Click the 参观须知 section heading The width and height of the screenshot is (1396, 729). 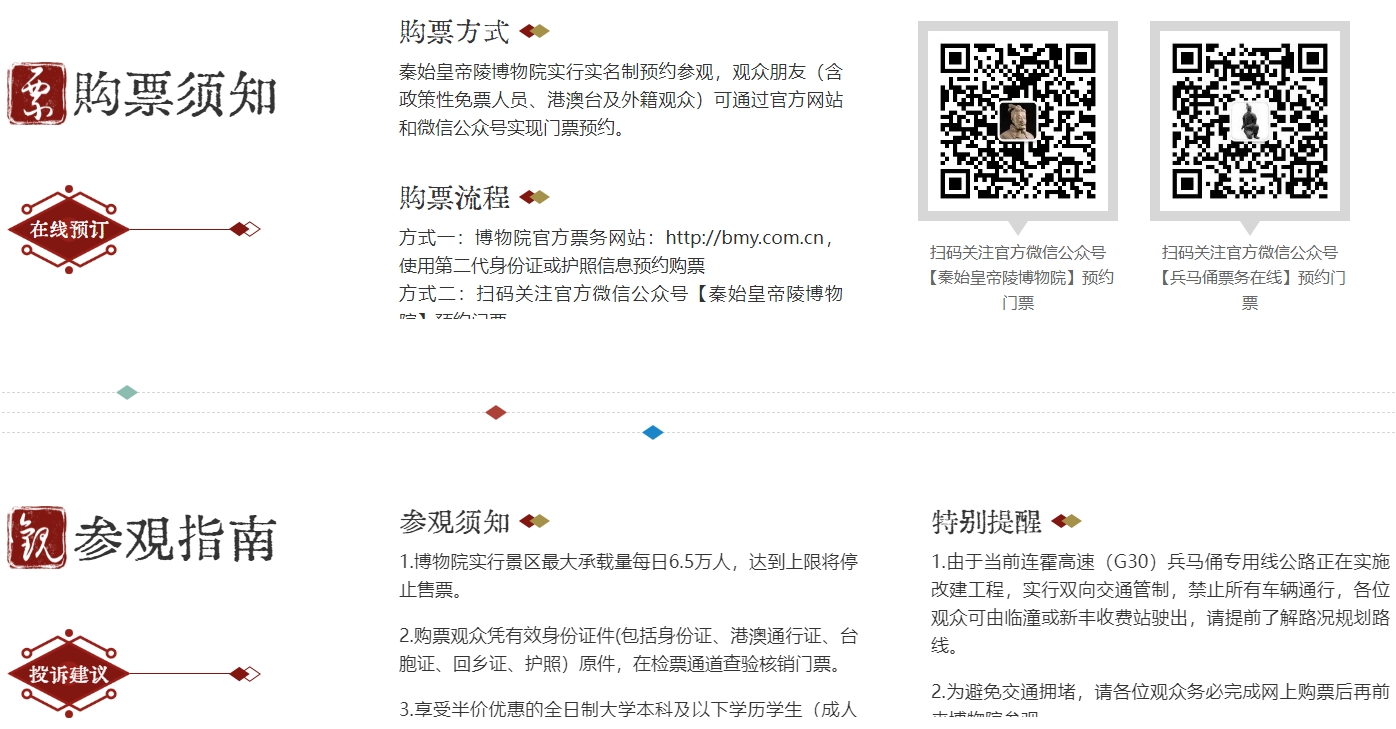point(454,521)
